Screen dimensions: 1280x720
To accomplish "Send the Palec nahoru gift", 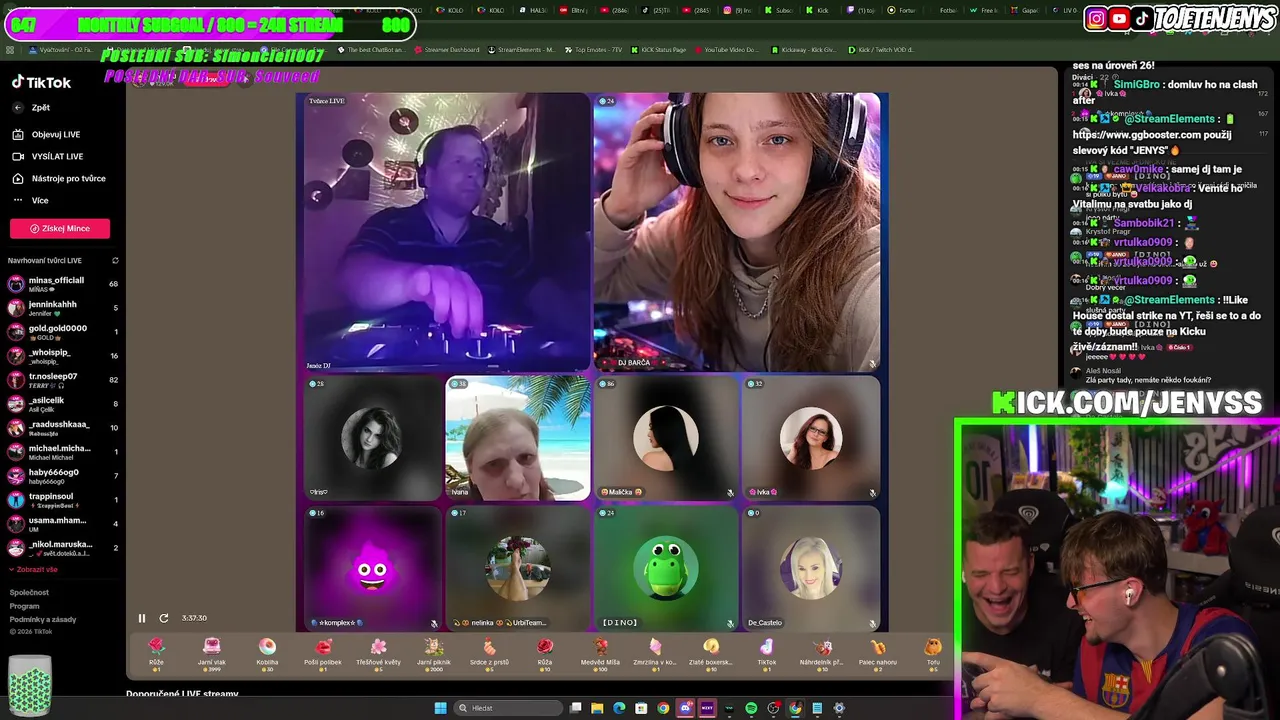I will pyautogui.click(x=878, y=654).
